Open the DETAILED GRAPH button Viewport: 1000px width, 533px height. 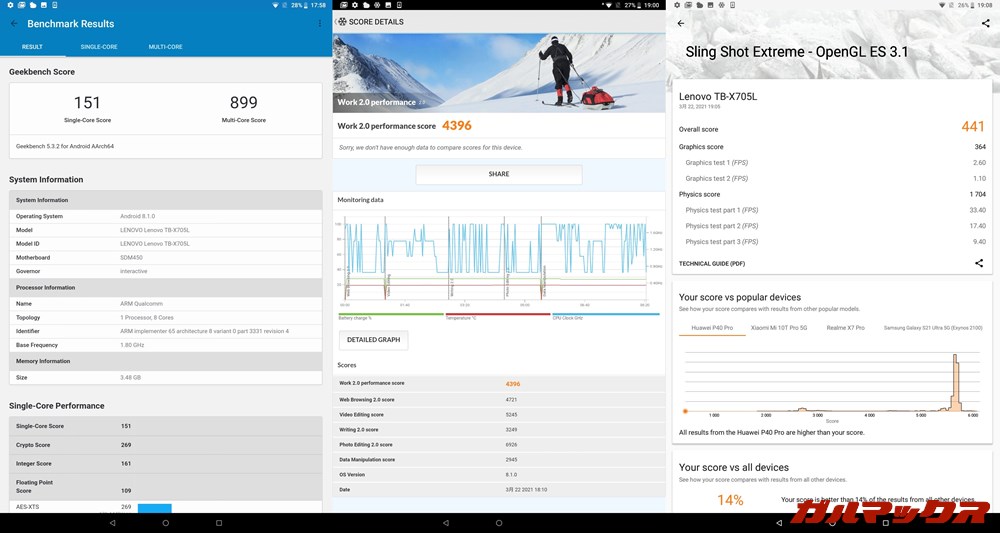pos(374,340)
